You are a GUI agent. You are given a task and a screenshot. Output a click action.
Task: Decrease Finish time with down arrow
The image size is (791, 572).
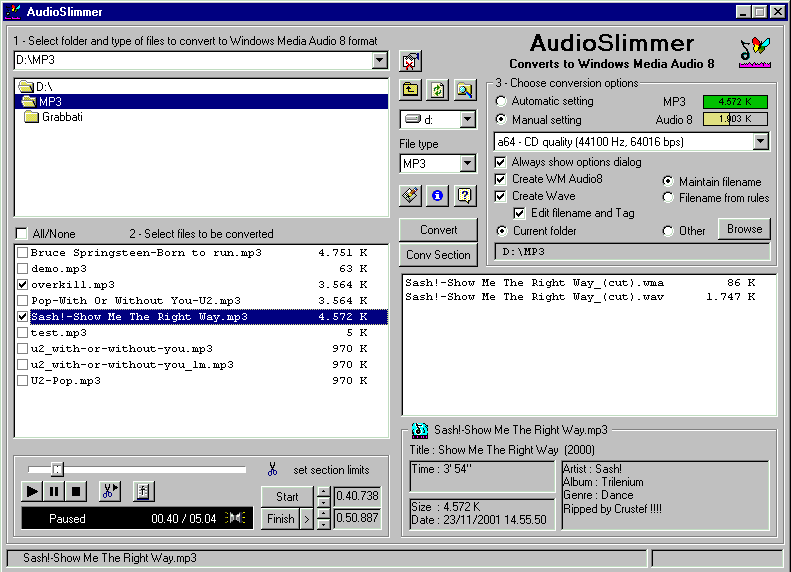323,525
